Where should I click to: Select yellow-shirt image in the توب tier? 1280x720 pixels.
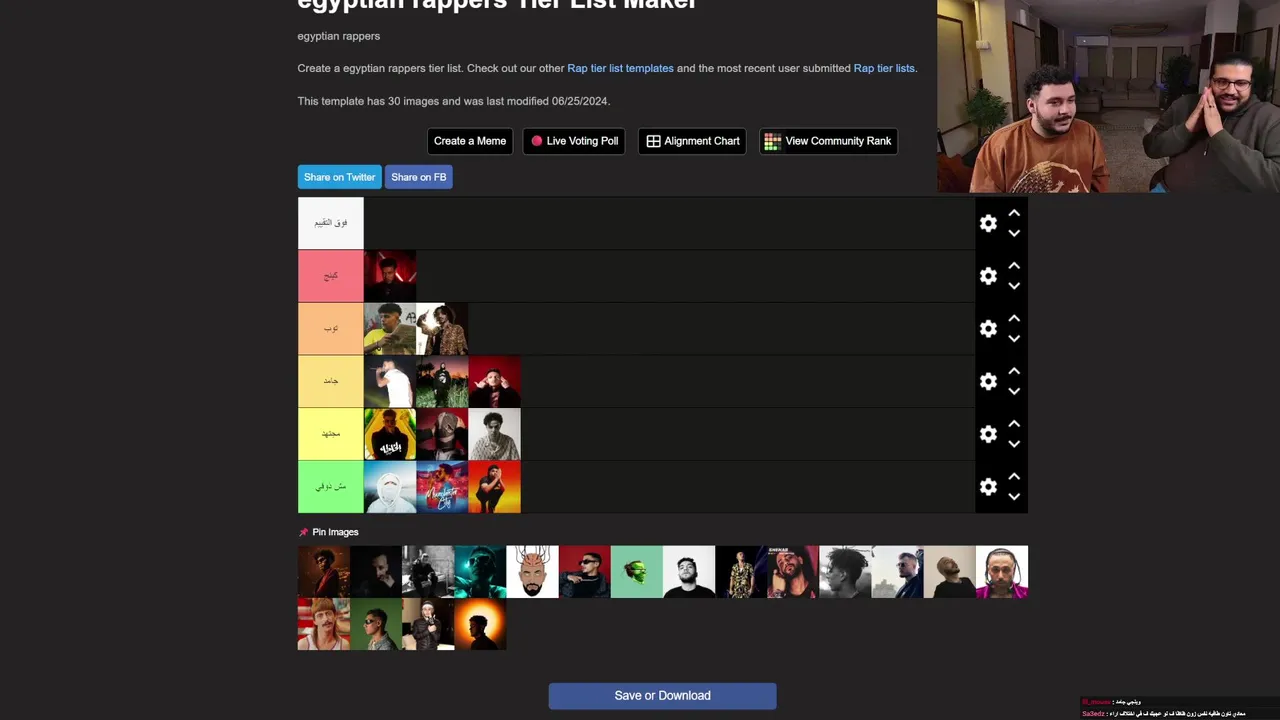point(390,329)
